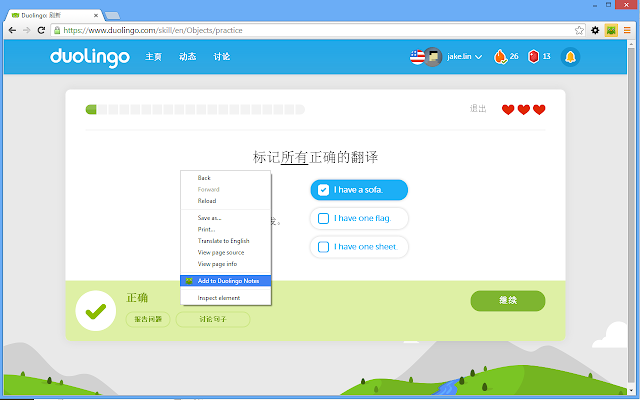
Task: Click the SSL padlock icon
Action: (x=57, y=30)
